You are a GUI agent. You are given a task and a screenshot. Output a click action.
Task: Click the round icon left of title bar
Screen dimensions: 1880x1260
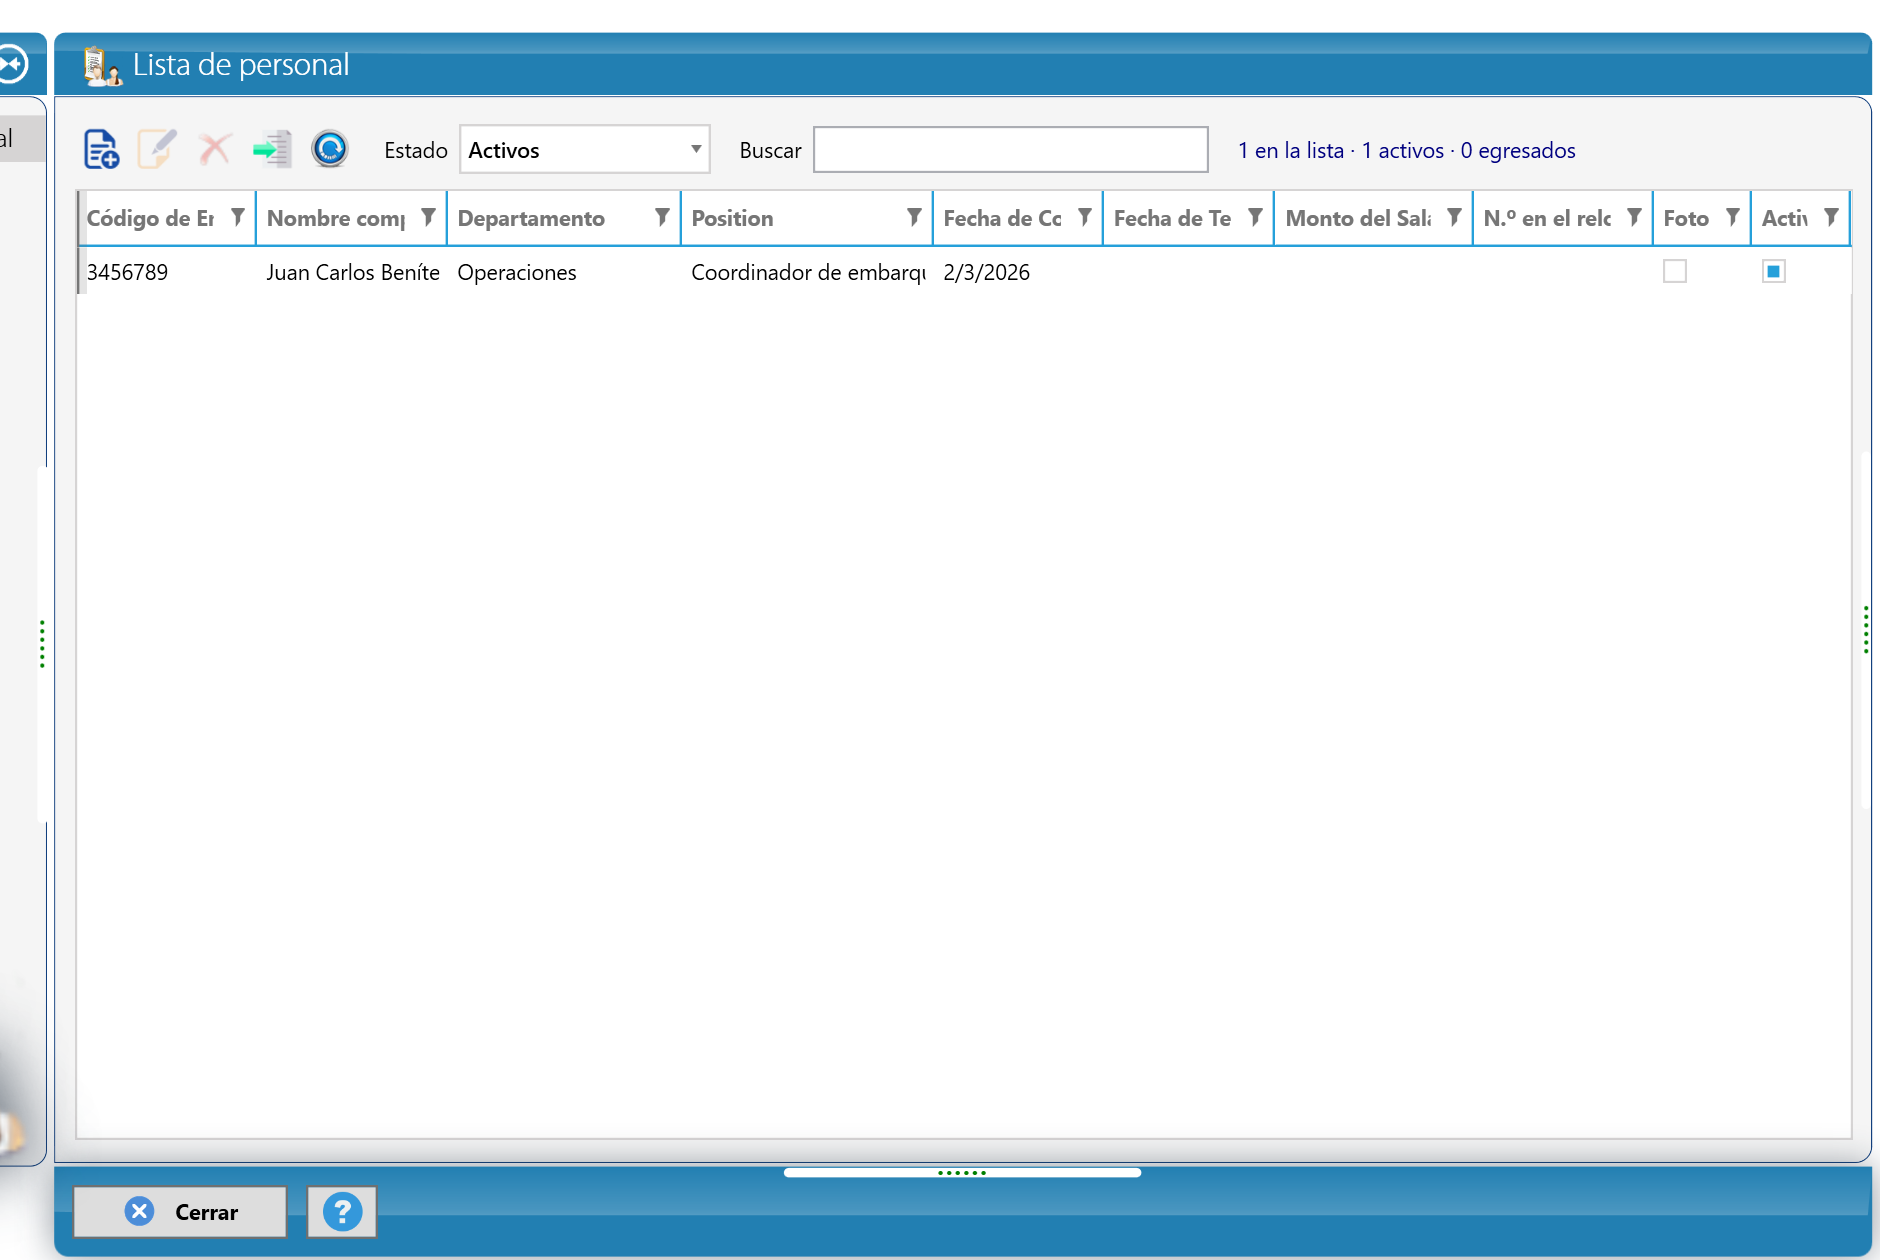[x=12, y=64]
